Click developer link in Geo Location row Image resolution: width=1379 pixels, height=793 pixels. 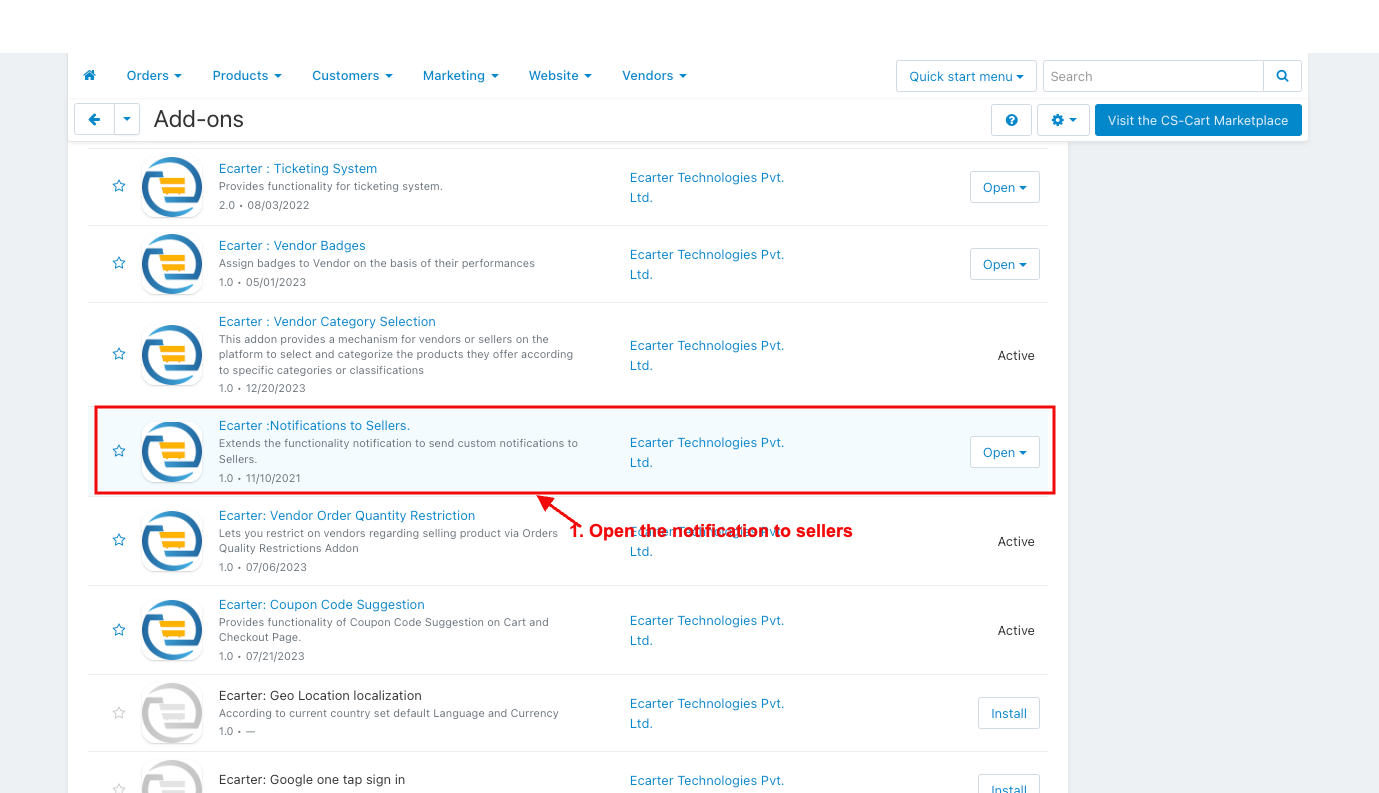707,713
